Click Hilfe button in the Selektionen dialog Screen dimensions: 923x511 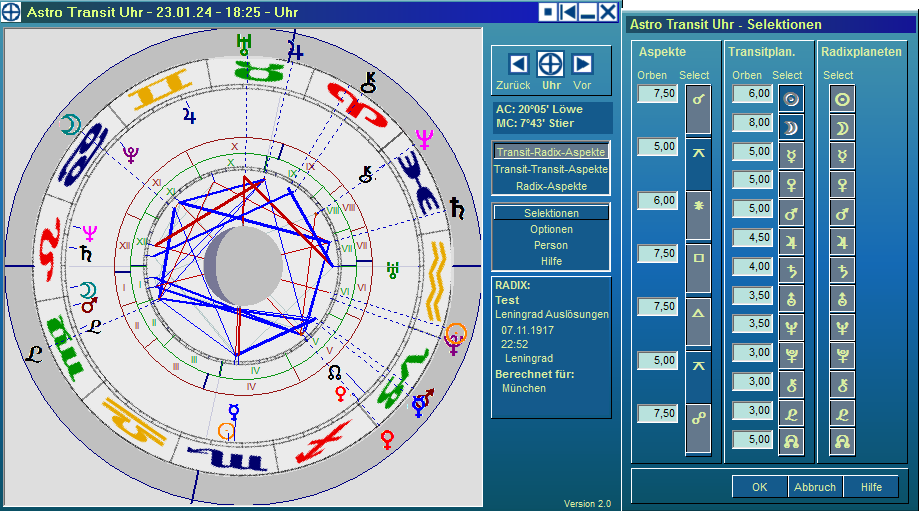click(871, 487)
